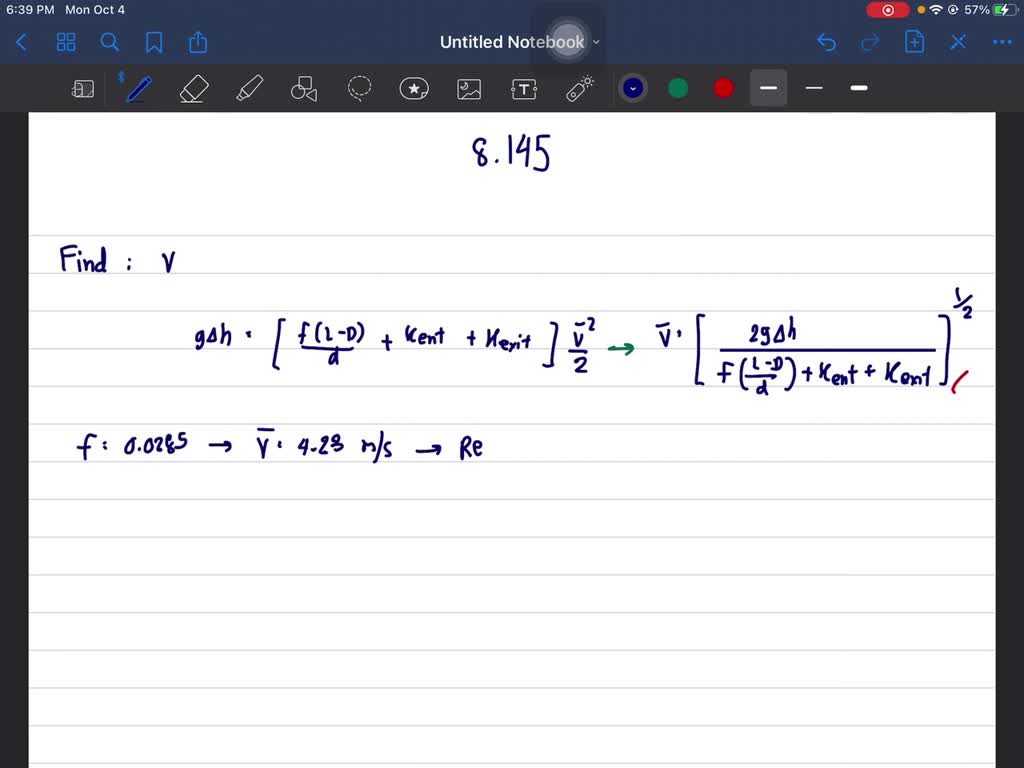The image size is (1024, 768).
Task: Insert an image with the Image tool
Action: coord(469,89)
